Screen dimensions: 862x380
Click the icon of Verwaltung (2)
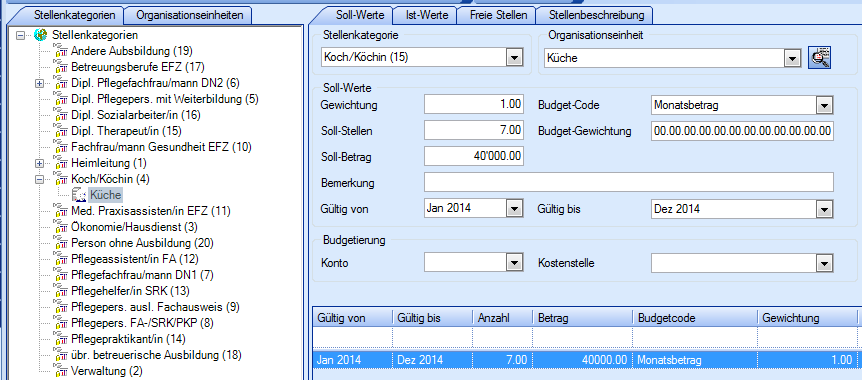coord(60,371)
